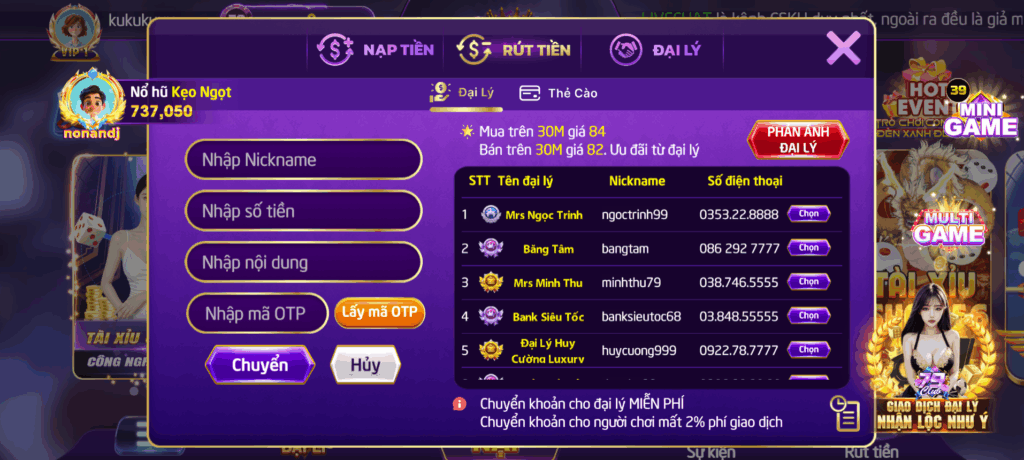
Task: Switch to the Rút Tiền tab
Action: click(513, 50)
